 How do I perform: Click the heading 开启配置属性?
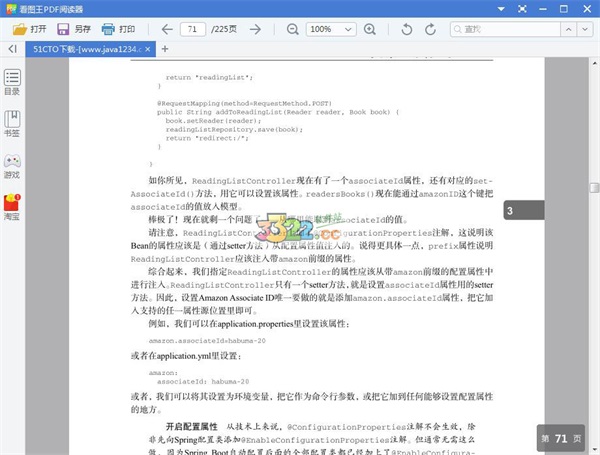(x=192, y=427)
